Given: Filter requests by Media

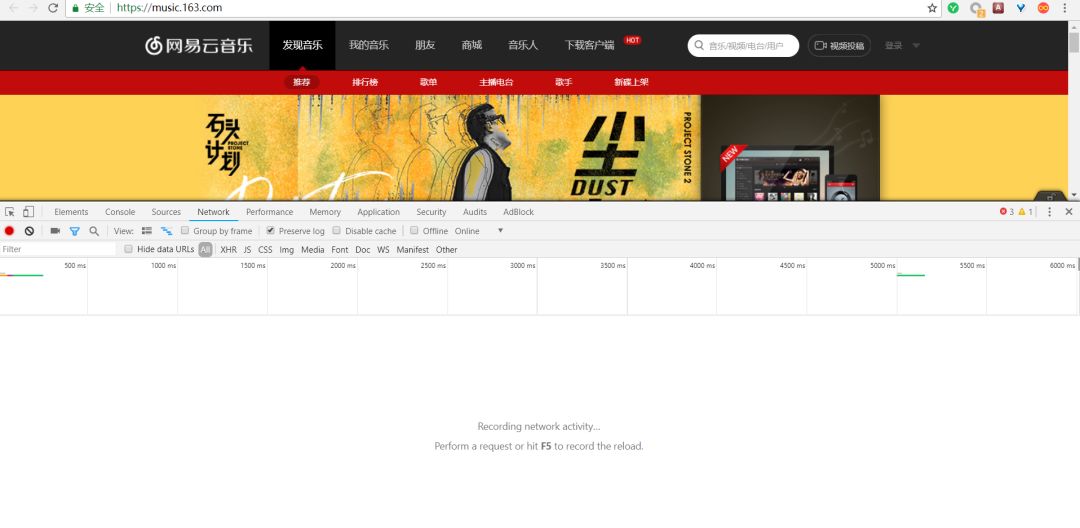Looking at the screenshot, I should [x=313, y=250].
